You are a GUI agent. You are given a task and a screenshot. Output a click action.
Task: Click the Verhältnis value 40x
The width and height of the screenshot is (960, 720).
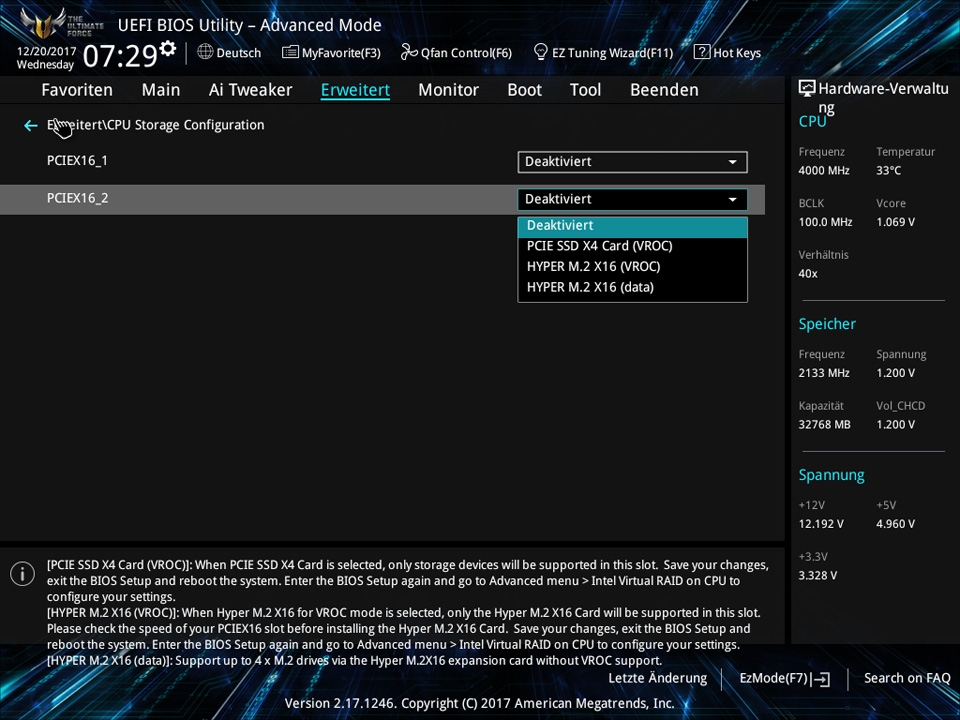(808, 274)
